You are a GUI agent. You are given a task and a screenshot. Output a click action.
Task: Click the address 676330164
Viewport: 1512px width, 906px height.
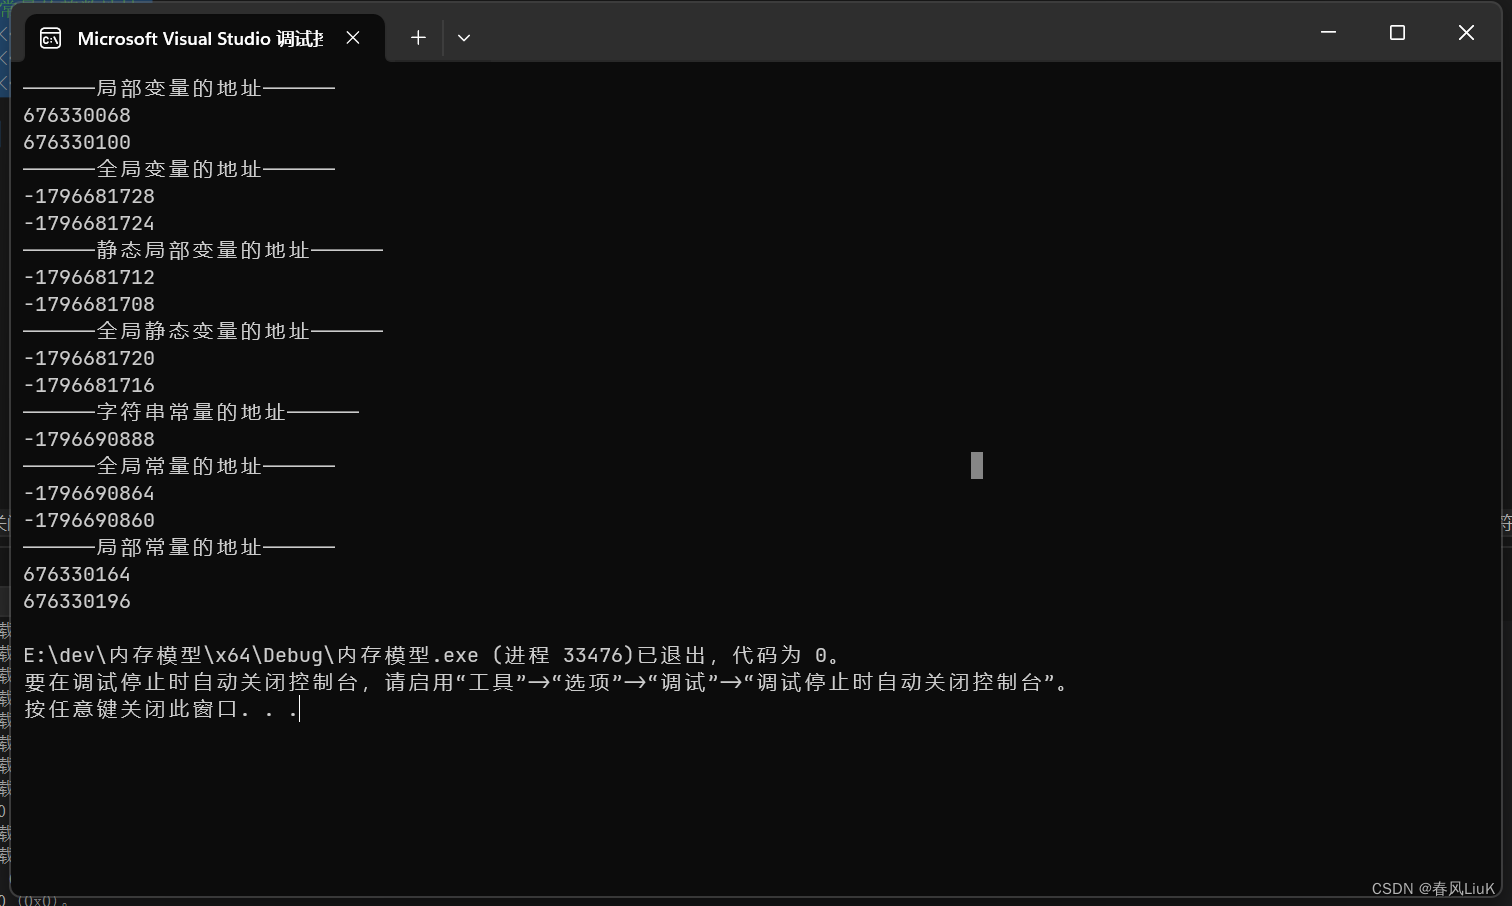[77, 574]
